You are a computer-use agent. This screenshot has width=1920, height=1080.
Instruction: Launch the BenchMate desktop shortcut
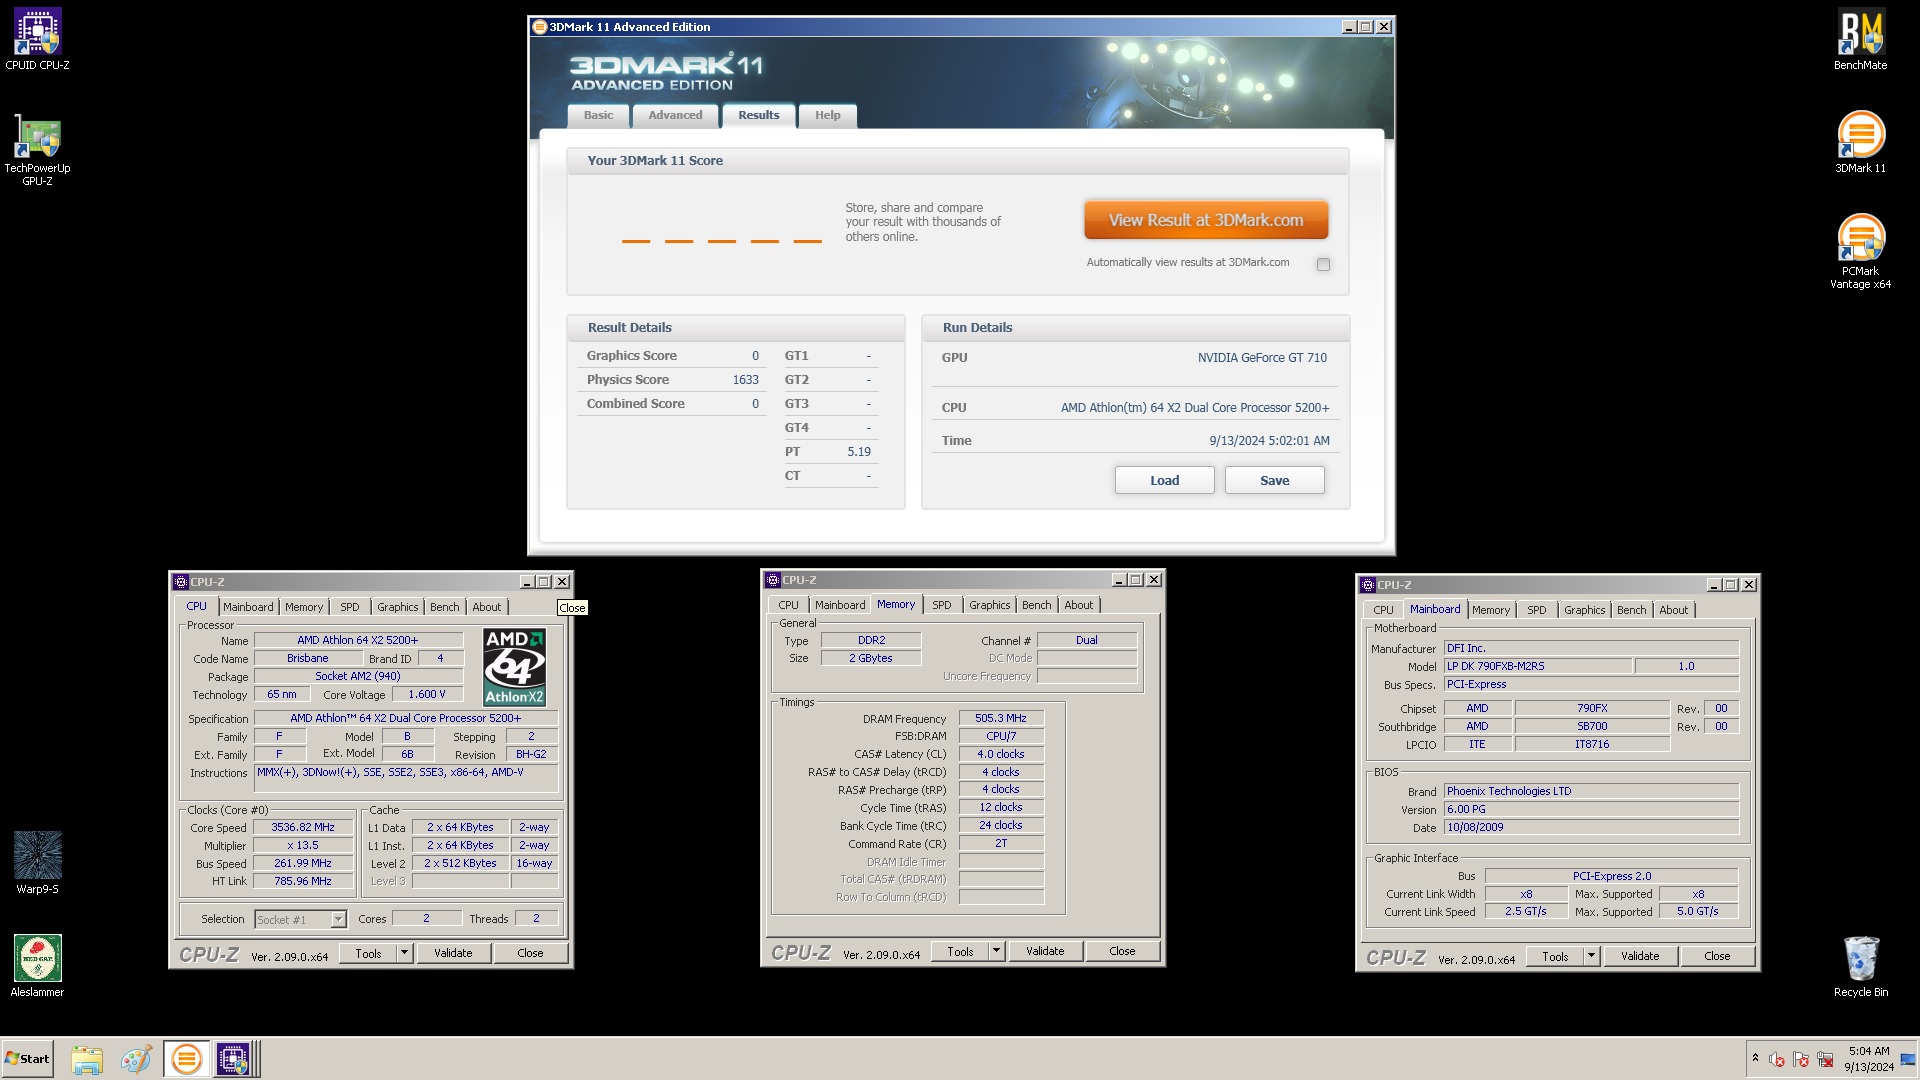pyautogui.click(x=1860, y=40)
